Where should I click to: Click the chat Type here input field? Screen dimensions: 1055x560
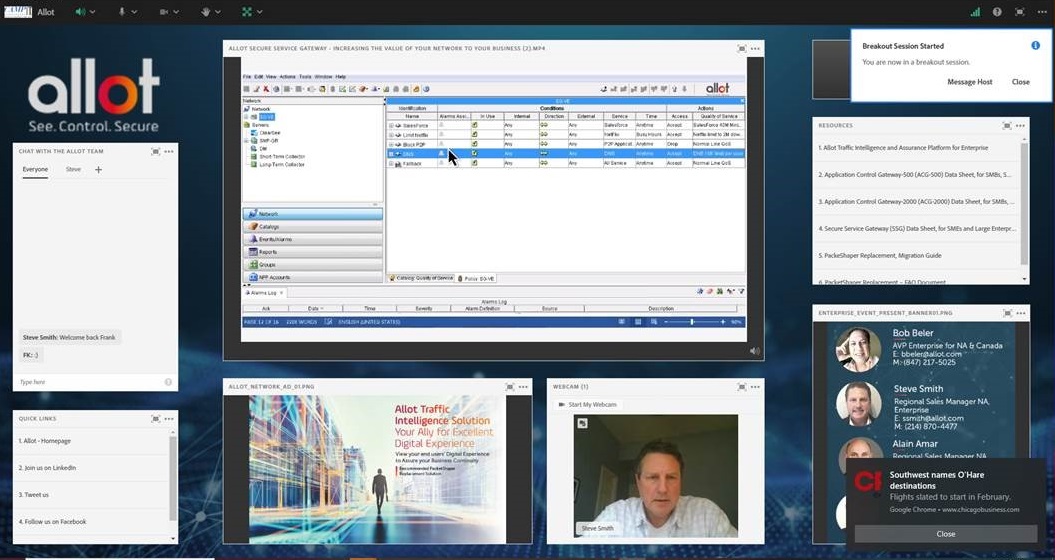click(x=89, y=382)
